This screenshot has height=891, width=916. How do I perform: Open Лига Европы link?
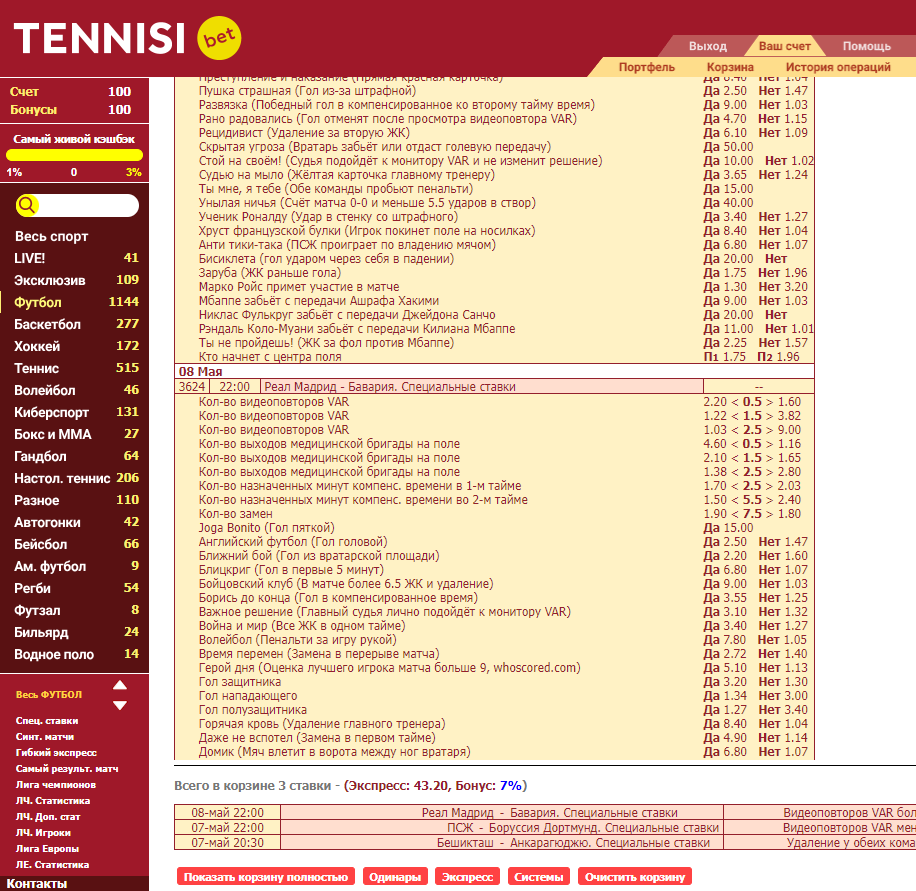pos(47,848)
